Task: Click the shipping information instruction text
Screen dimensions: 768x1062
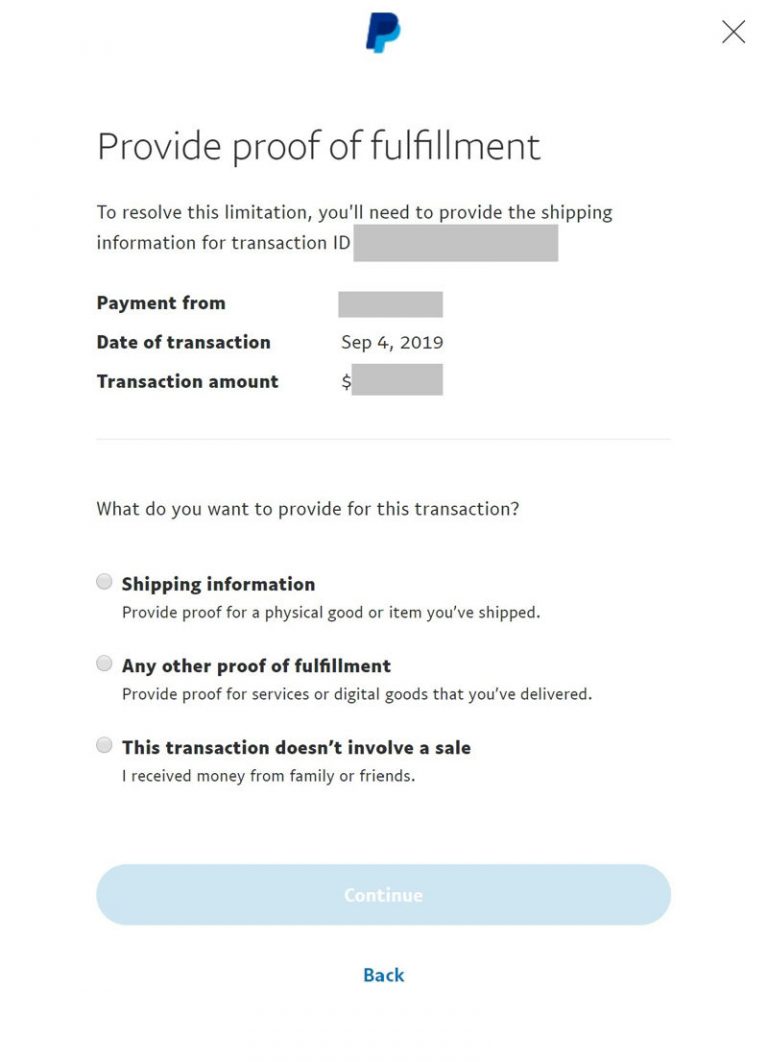Action: point(354,226)
